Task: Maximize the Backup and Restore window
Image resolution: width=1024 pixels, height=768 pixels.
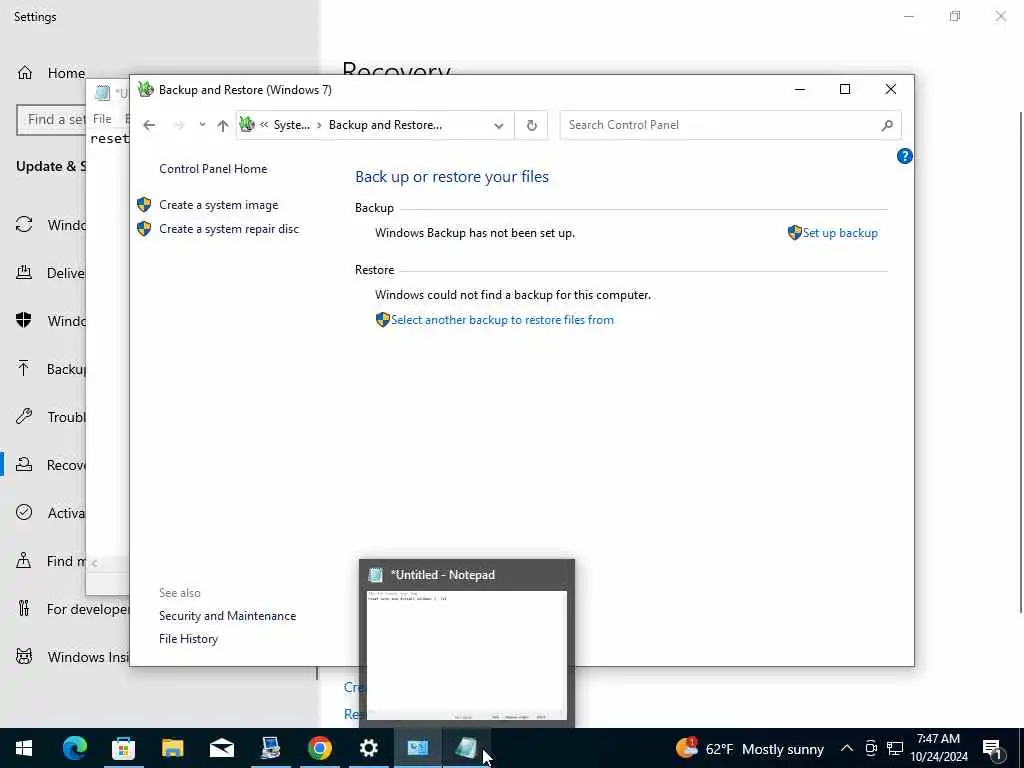Action: click(x=844, y=89)
